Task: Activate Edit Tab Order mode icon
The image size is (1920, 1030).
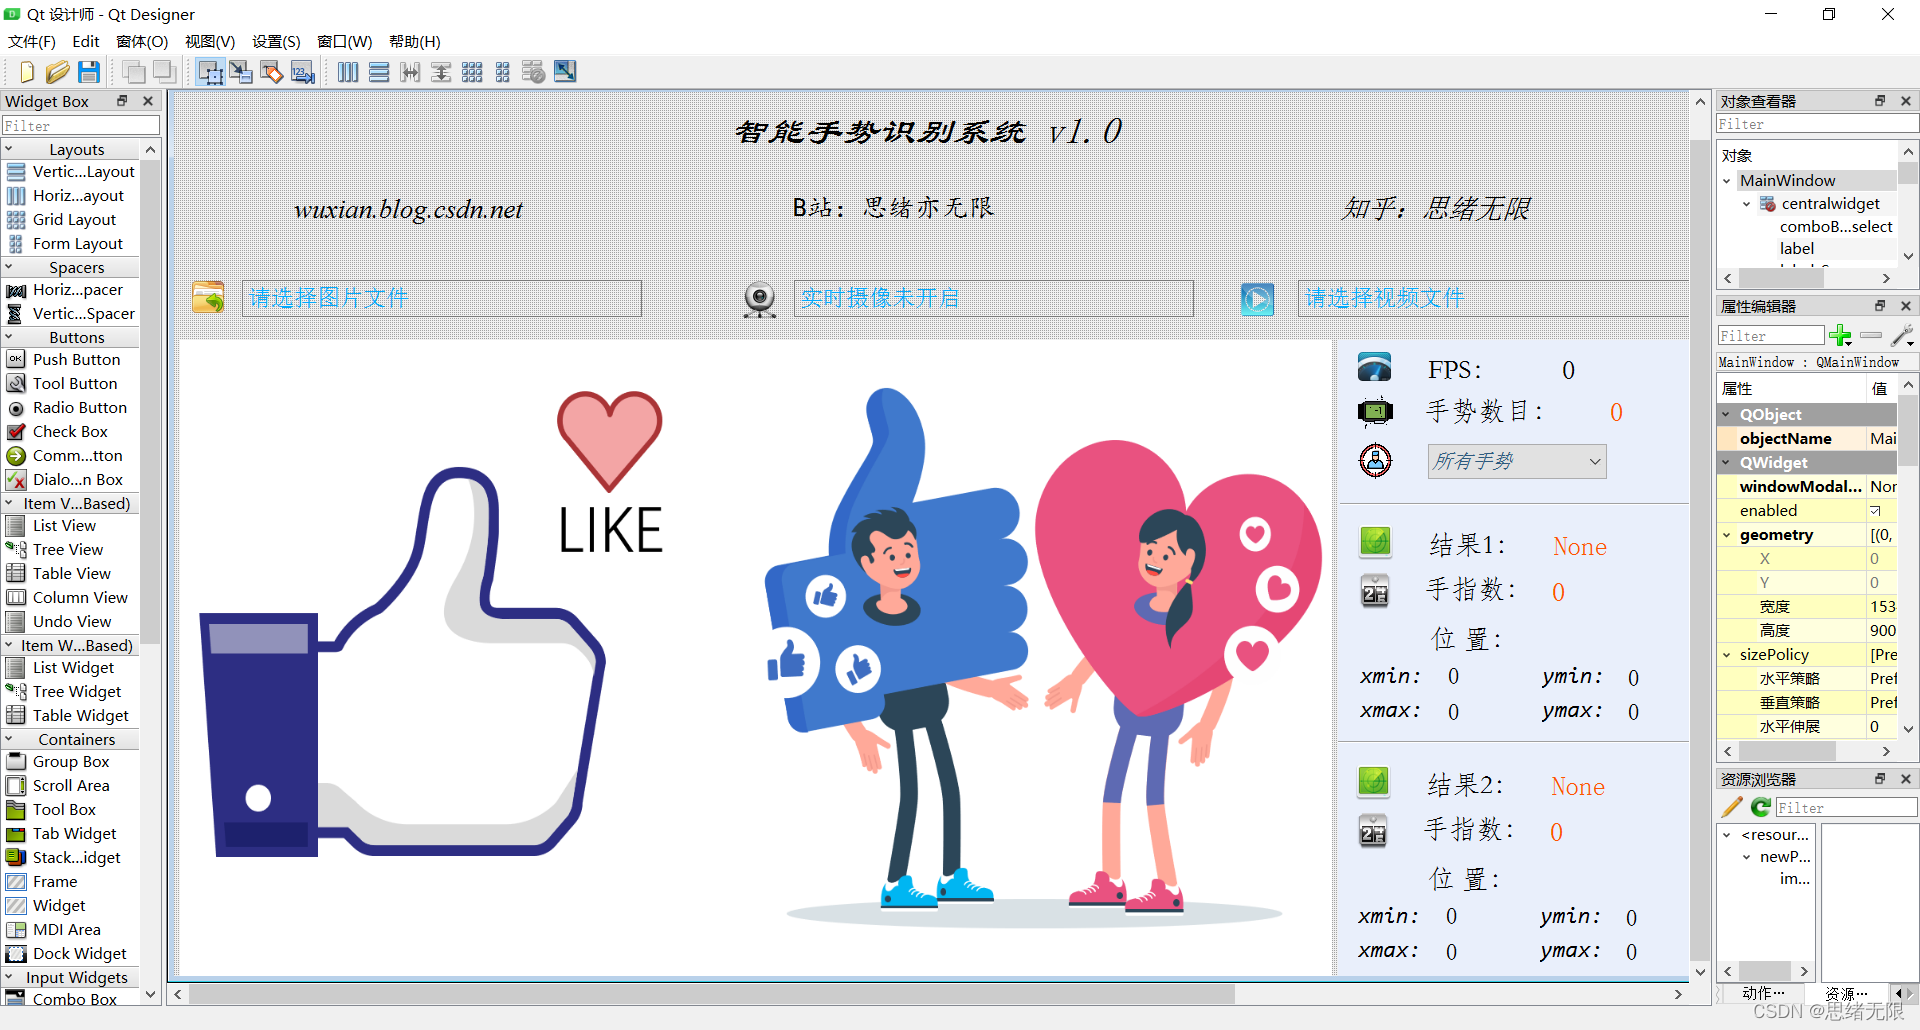Action: (x=303, y=72)
